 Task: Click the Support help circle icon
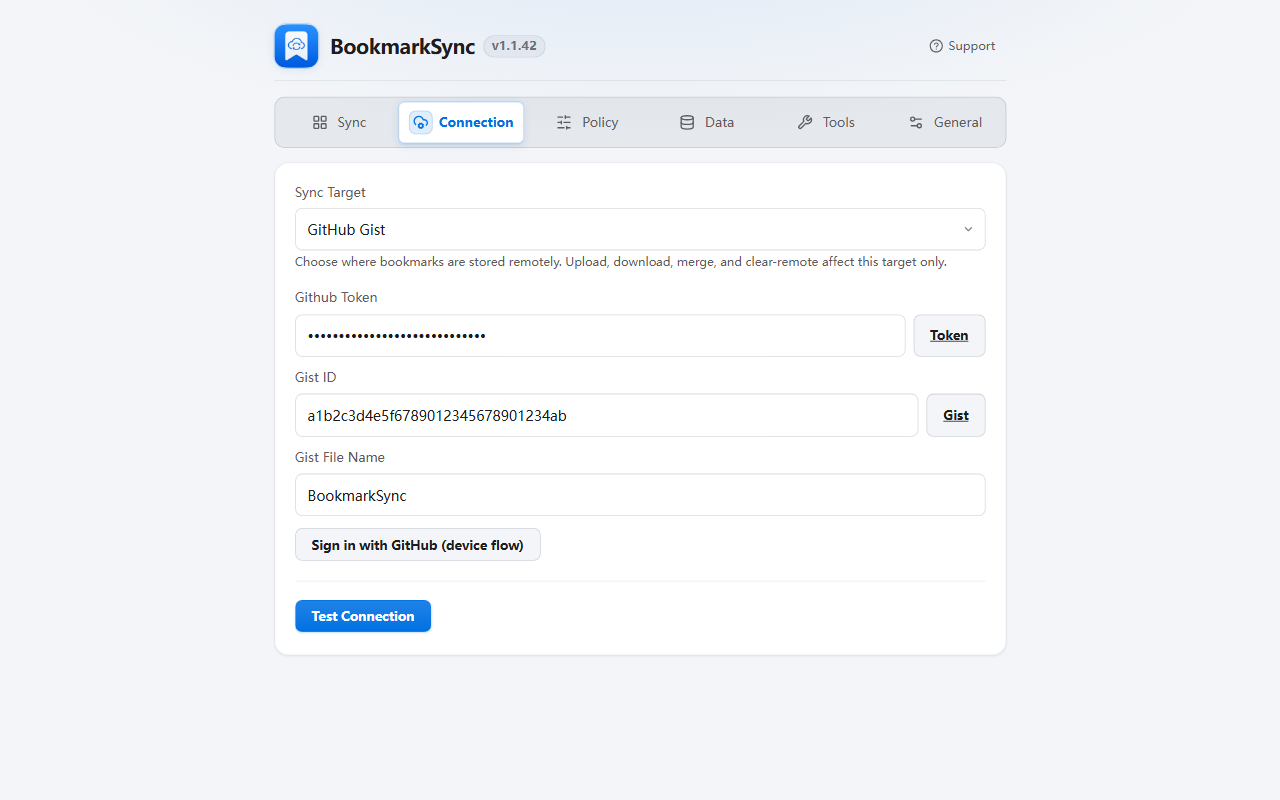click(936, 46)
